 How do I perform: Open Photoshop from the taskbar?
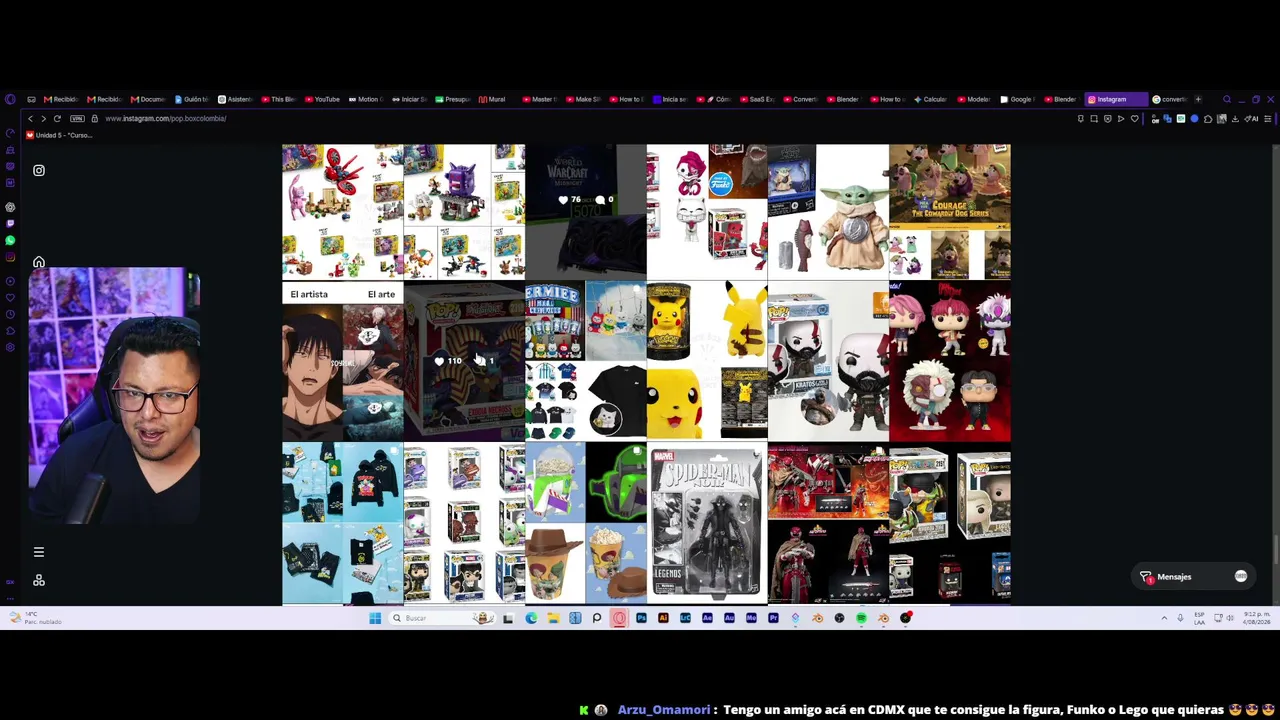[641, 618]
